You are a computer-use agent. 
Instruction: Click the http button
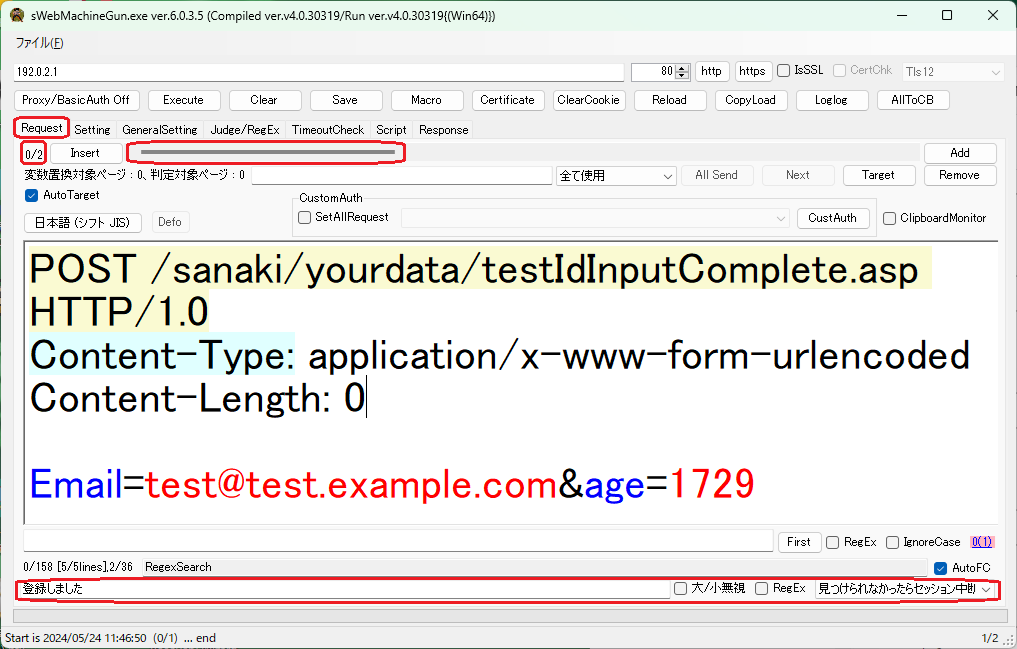point(712,71)
